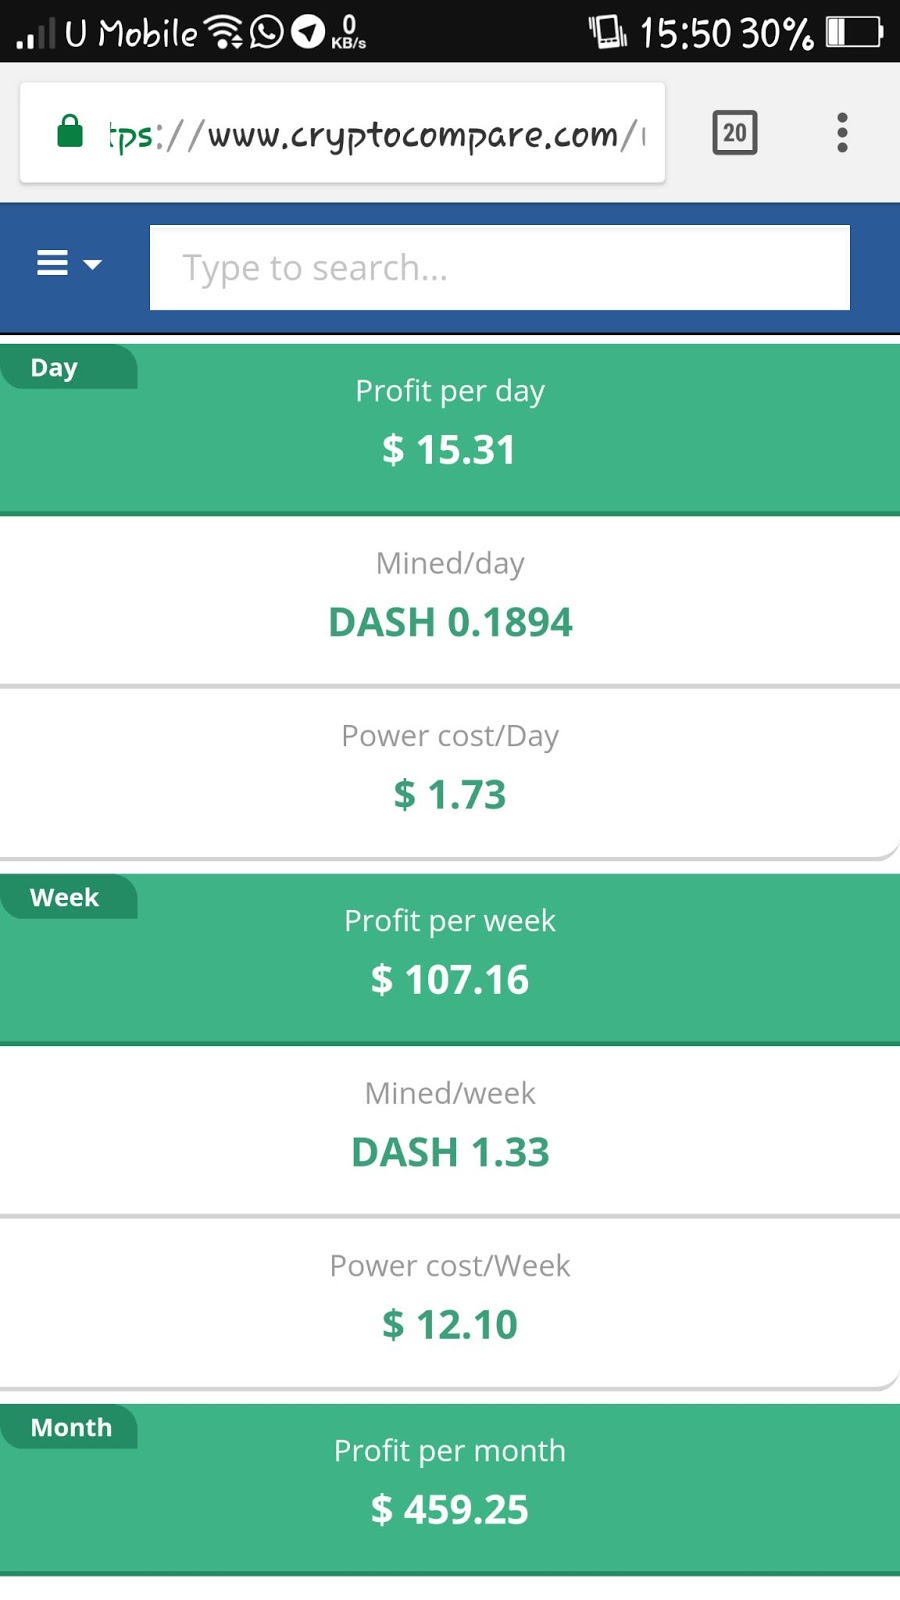Select the Month period label
This screenshot has height=1600, width=900.
[x=71, y=1428]
